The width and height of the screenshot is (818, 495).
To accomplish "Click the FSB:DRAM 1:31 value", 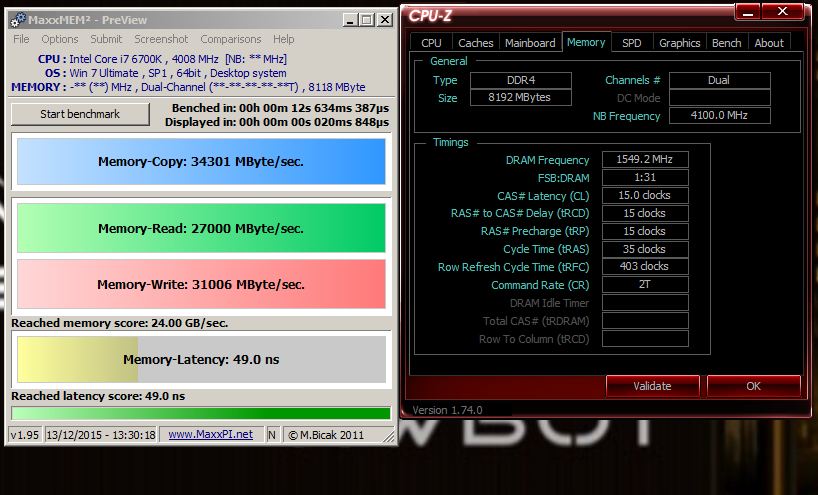I will [645, 177].
